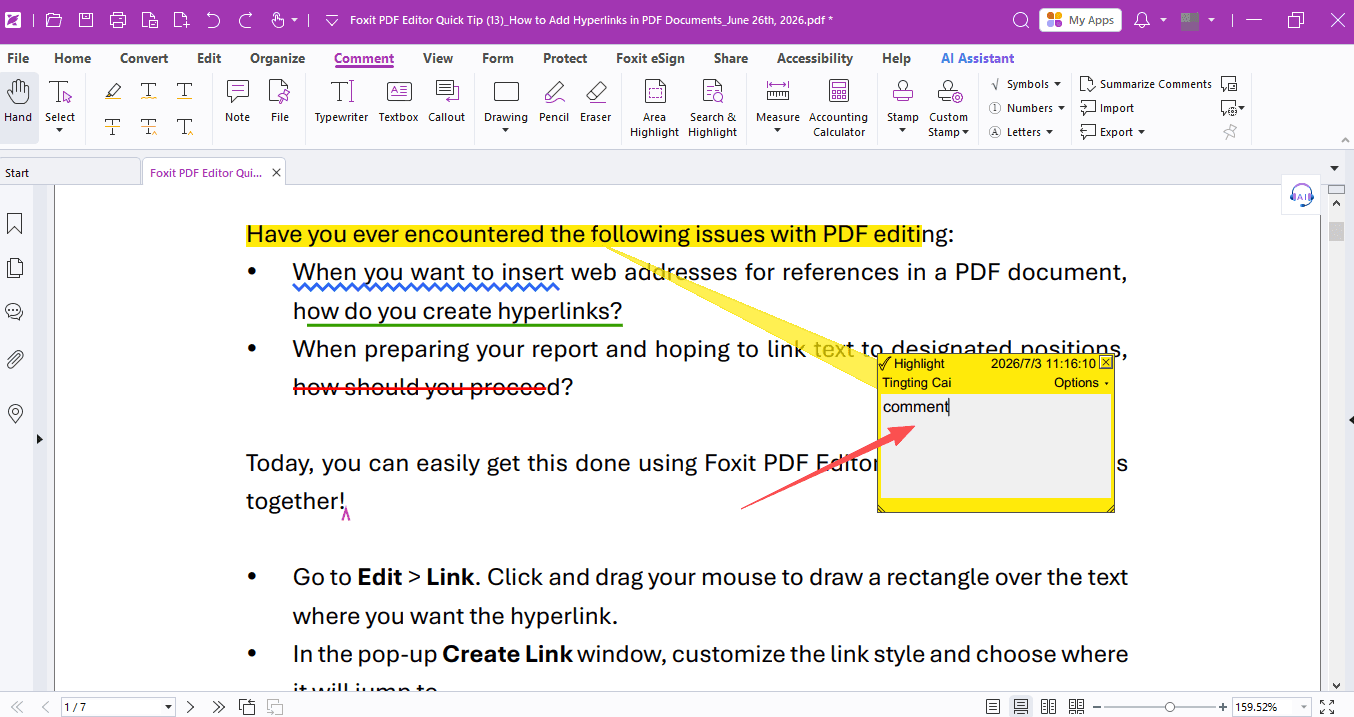
Task: Attach a File as comment
Action: click(280, 102)
